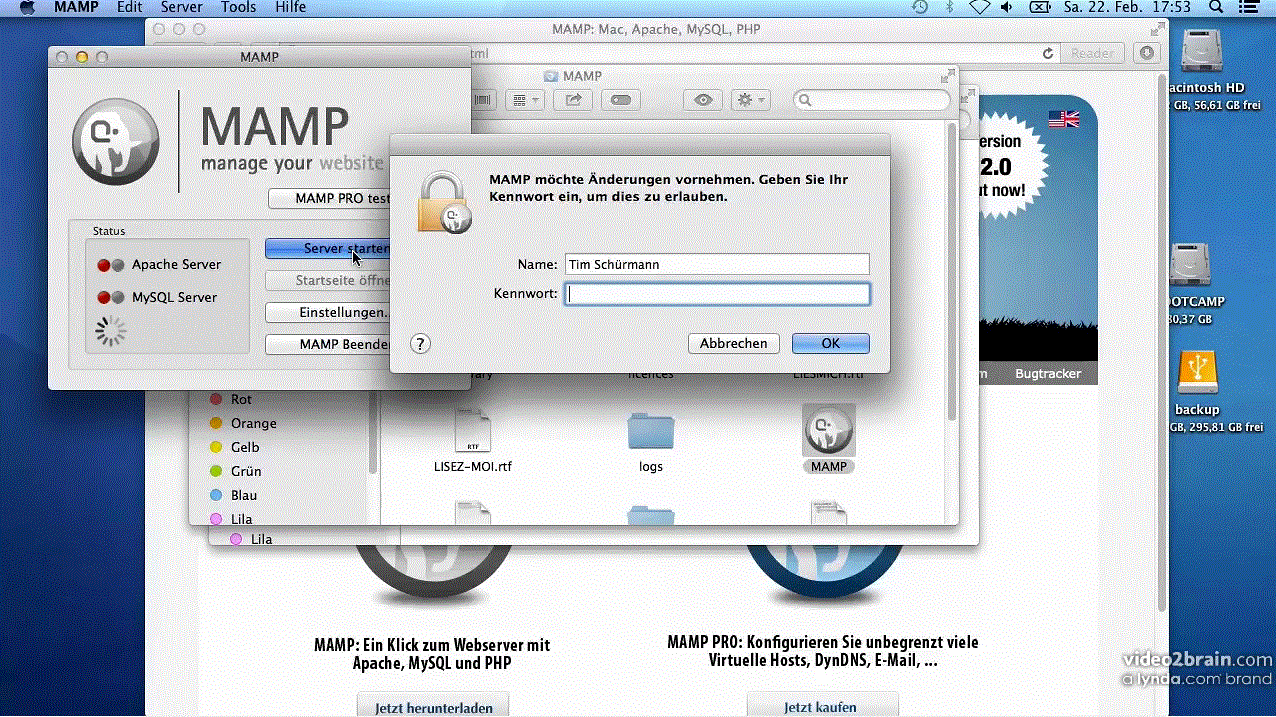Open the Tools menu

(x=238, y=8)
